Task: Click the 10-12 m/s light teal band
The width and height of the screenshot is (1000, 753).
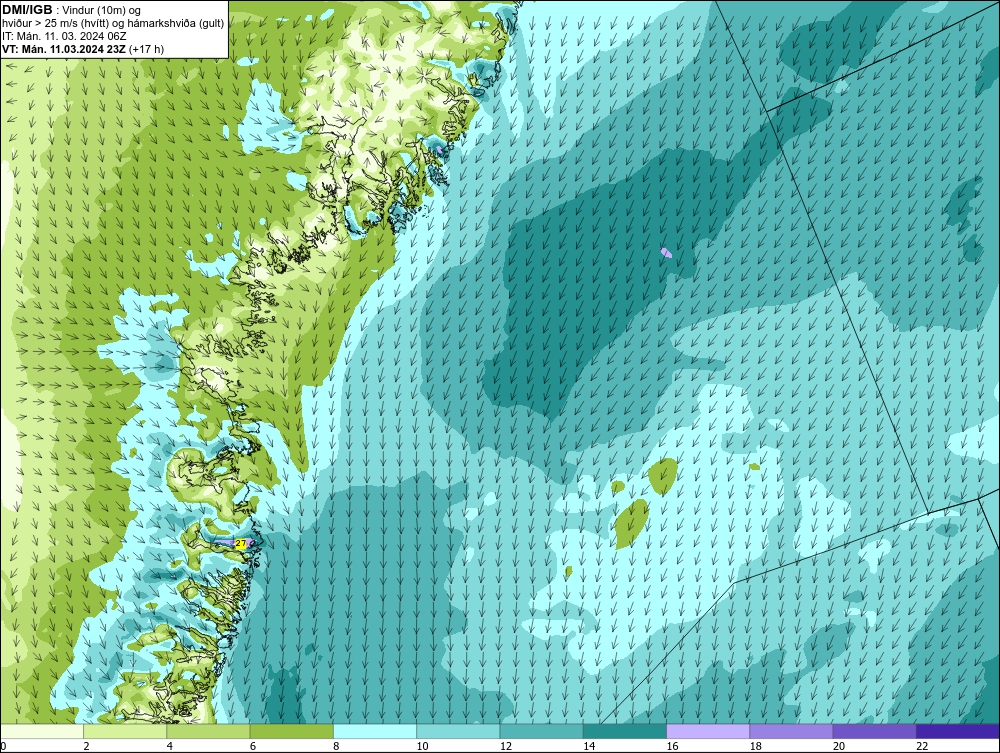Action: pos(458,731)
